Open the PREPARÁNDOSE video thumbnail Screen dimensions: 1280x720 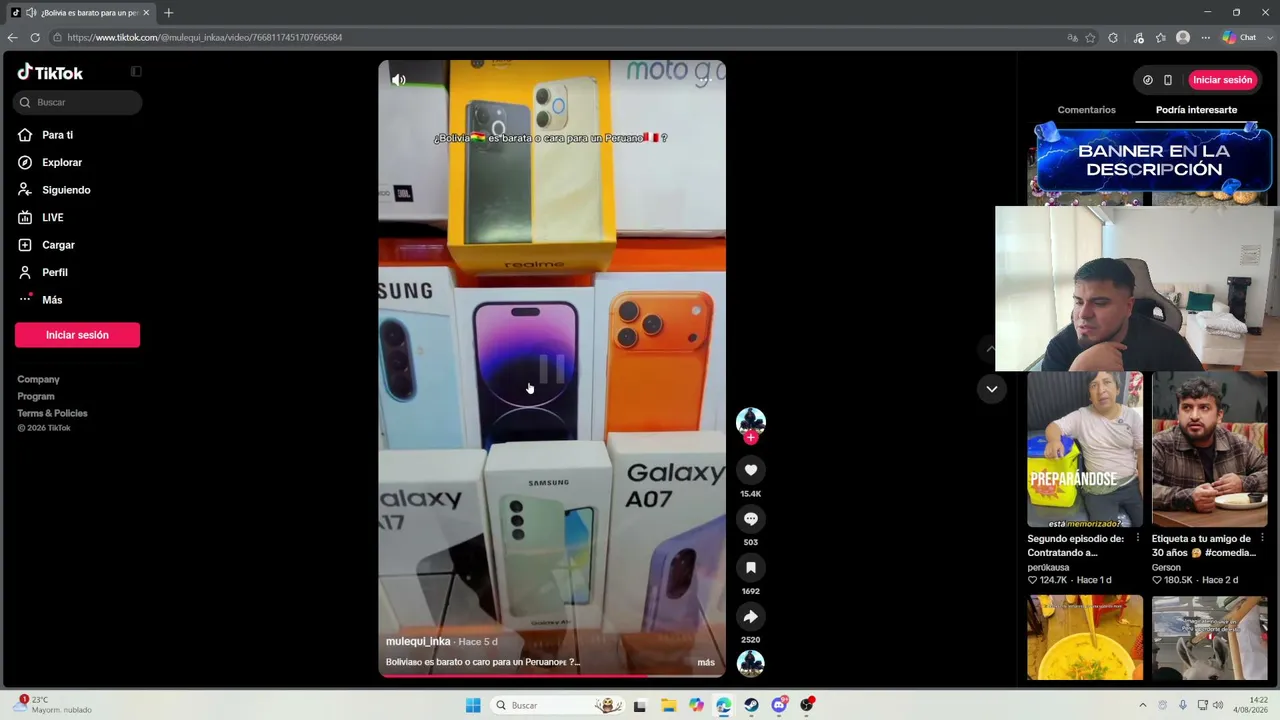pos(1085,449)
